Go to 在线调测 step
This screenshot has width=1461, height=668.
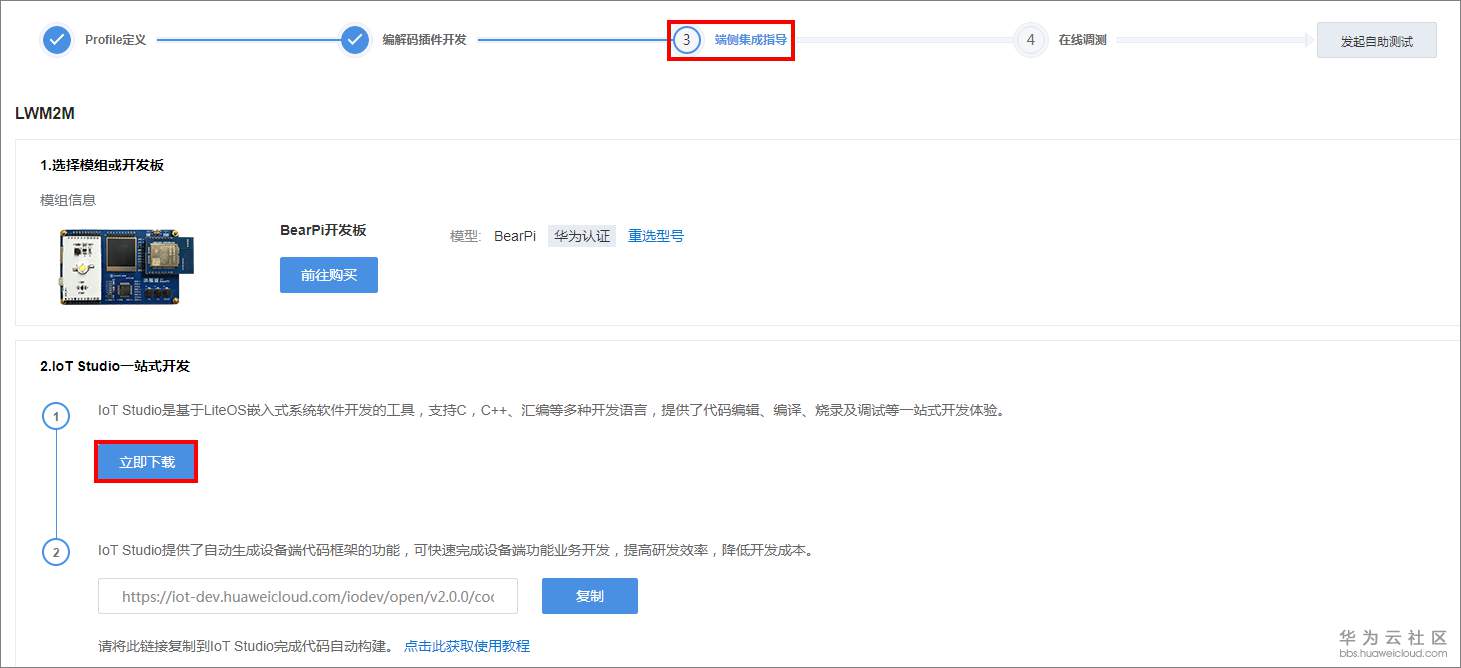[1082, 40]
